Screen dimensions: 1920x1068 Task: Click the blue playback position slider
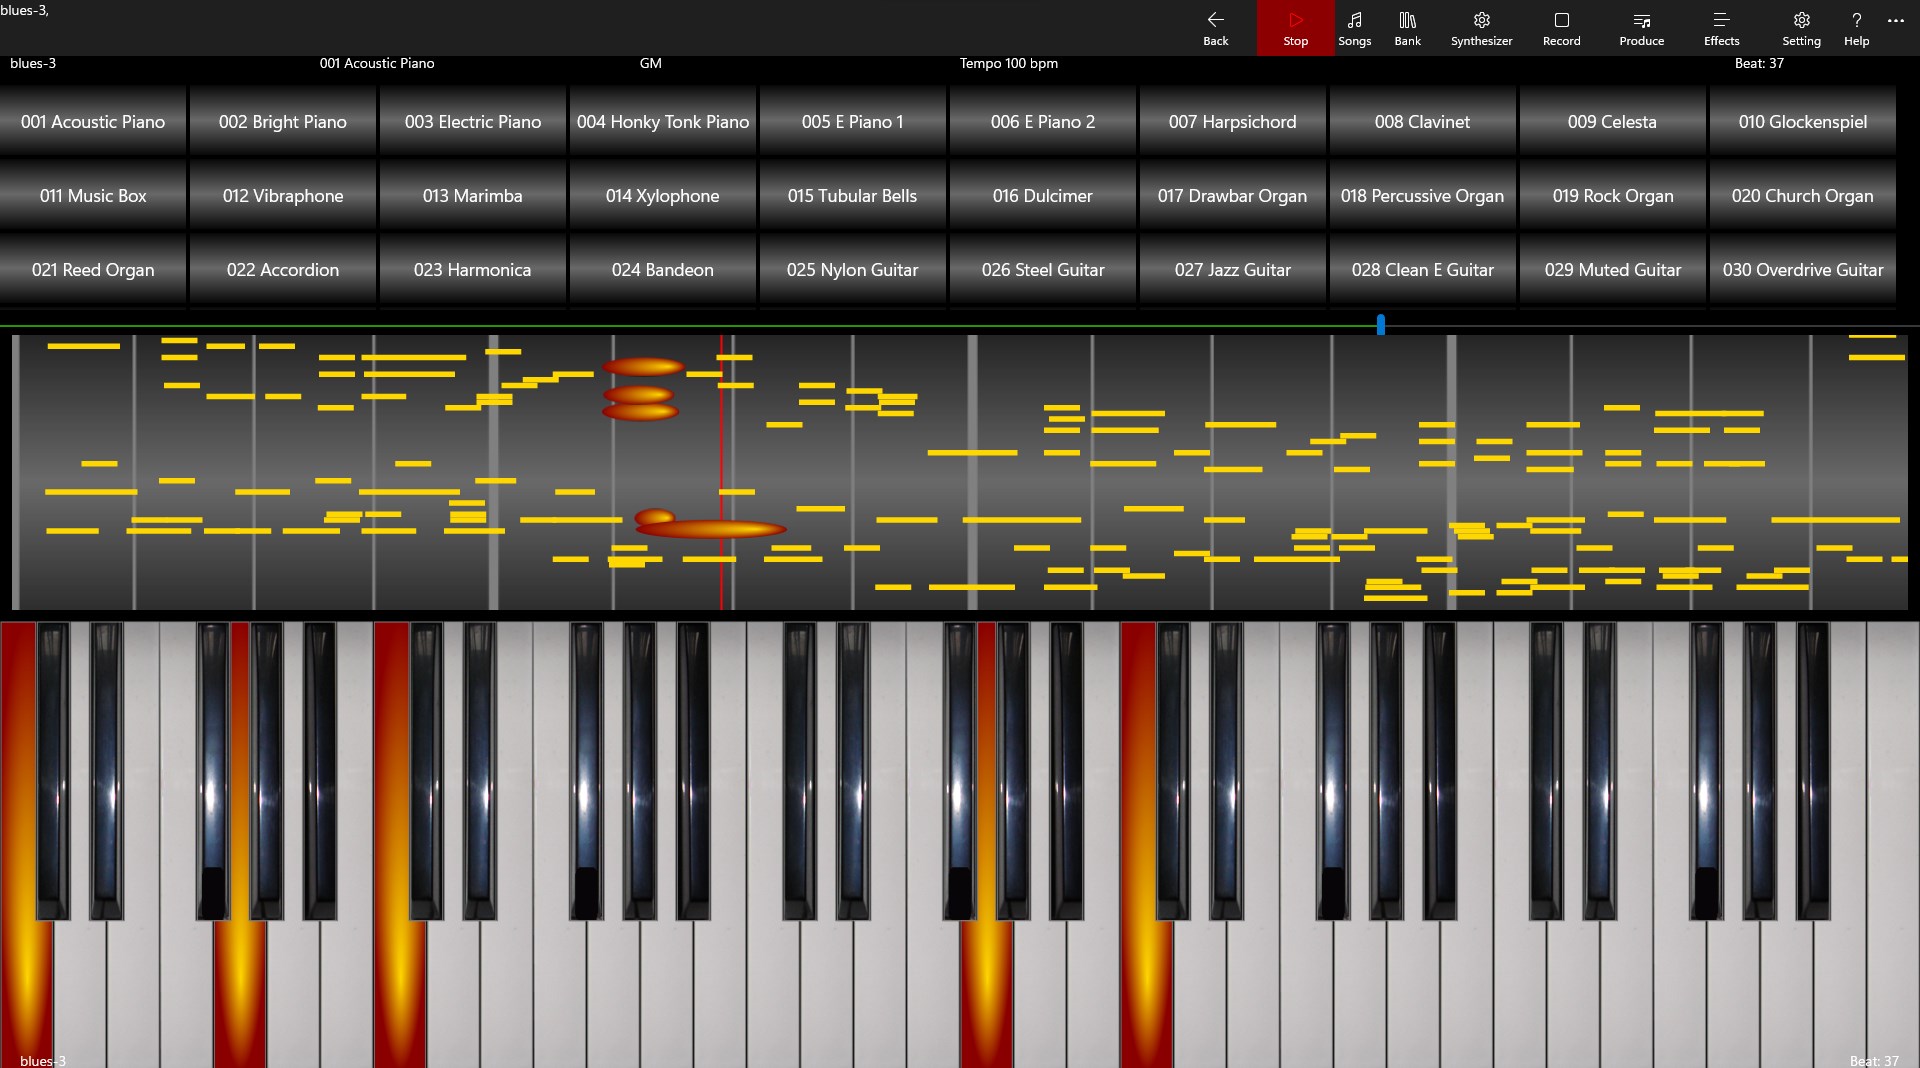tap(1380, 324)
